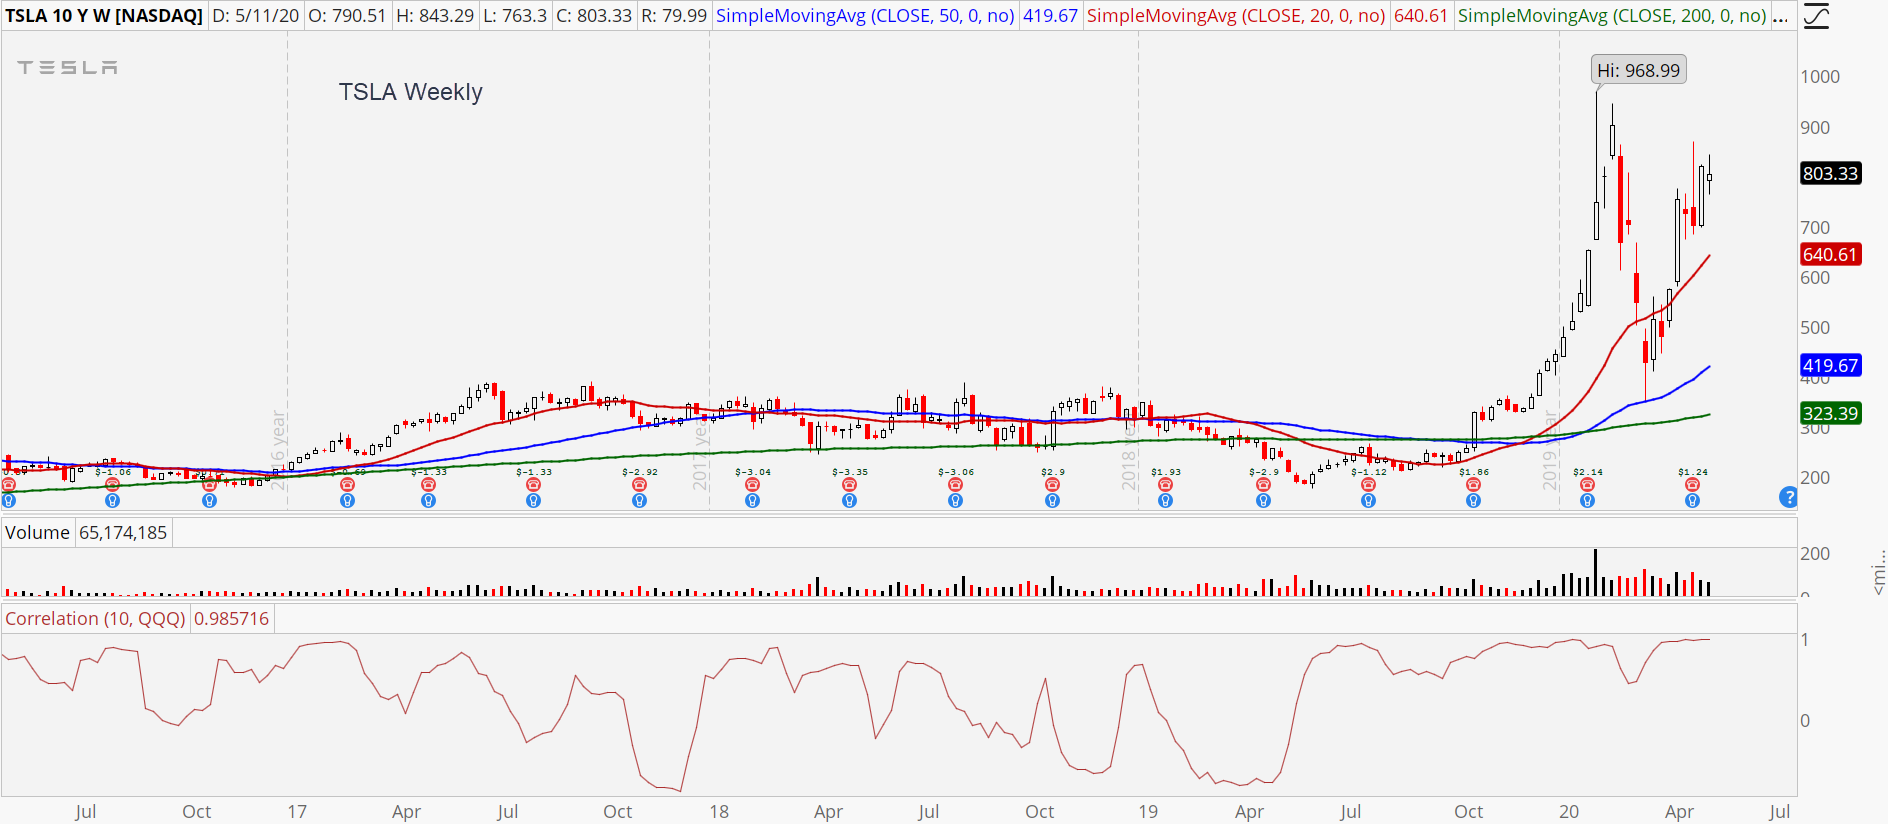This screenshot has width=1888, height=824.
Task: Click the earnings phone icon labeled $2.14
Action: 1587,485
